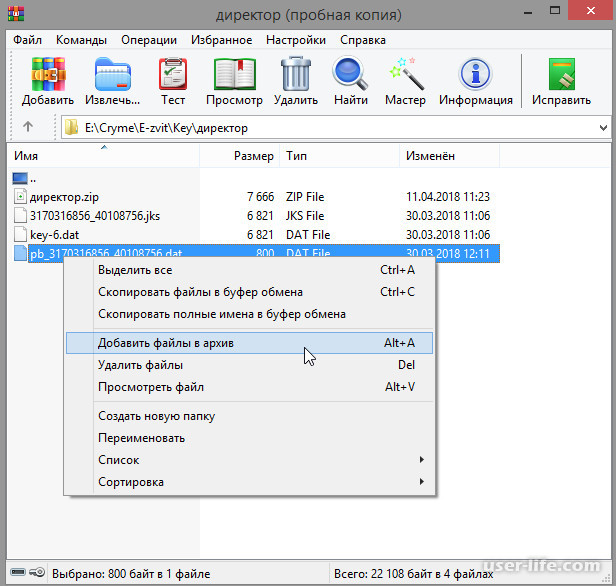616x586 pixels.
Task: Expand the Список submenu arrow
Action: click(x=422, y=460)
